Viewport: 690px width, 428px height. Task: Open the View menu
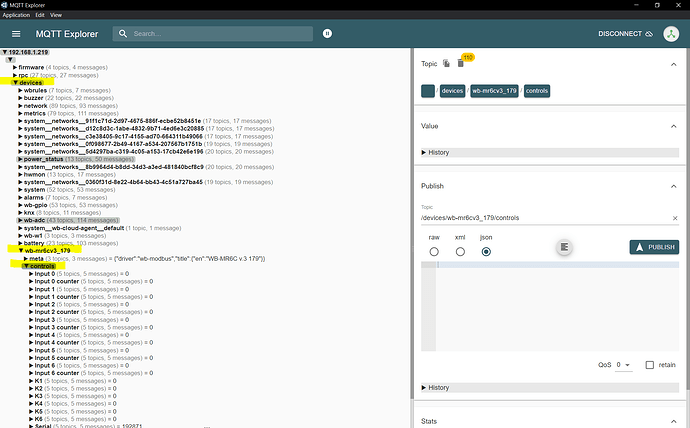point(56,15)
